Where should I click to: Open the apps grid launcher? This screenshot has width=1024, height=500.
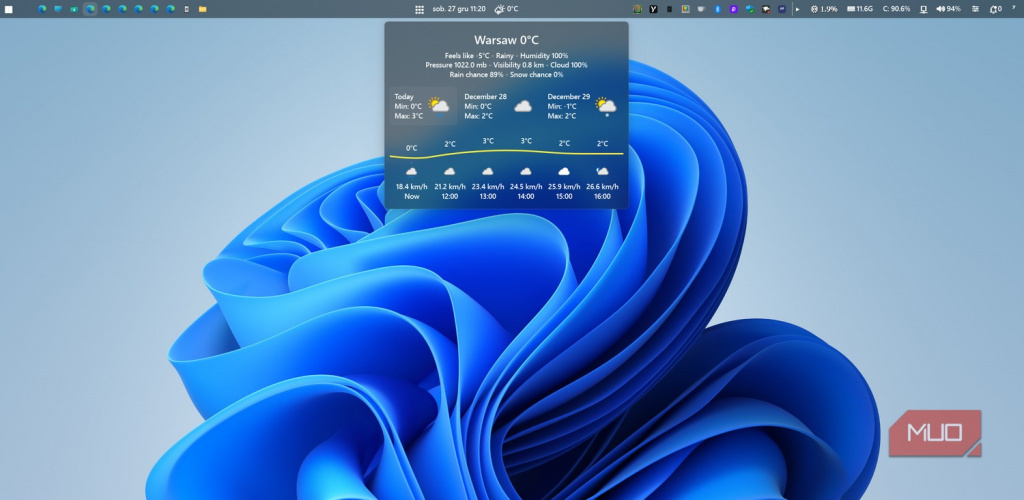coord(420,9)
